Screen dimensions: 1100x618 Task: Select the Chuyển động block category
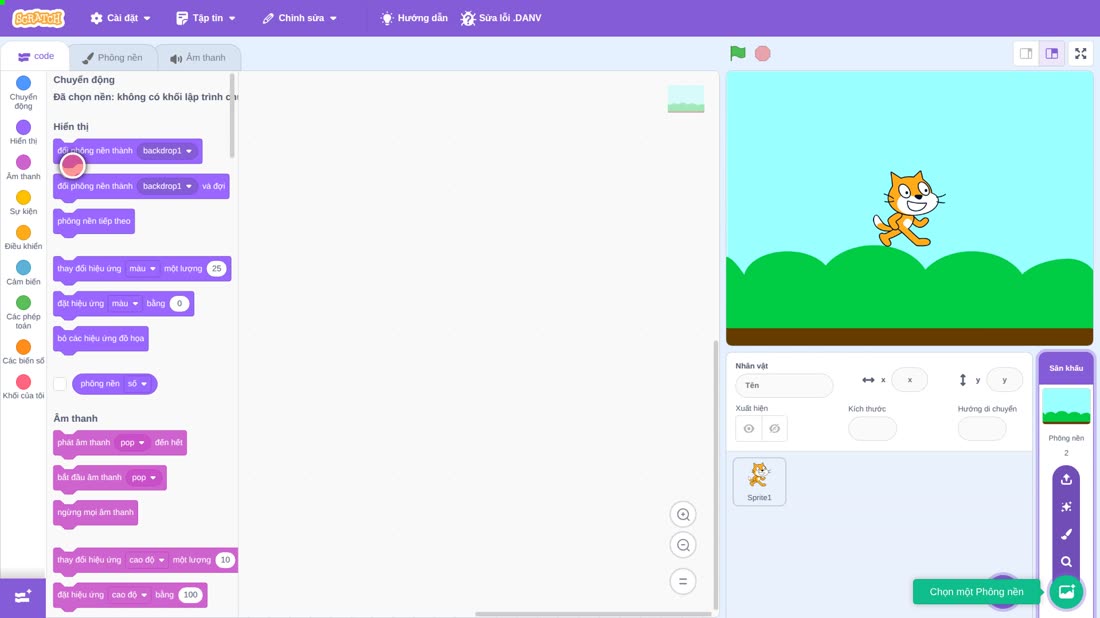pos(23,92)
